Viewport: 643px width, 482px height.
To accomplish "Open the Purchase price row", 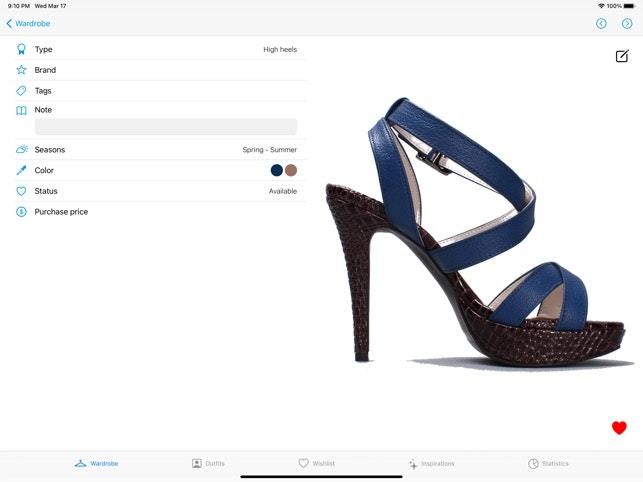I will [161, 212].
